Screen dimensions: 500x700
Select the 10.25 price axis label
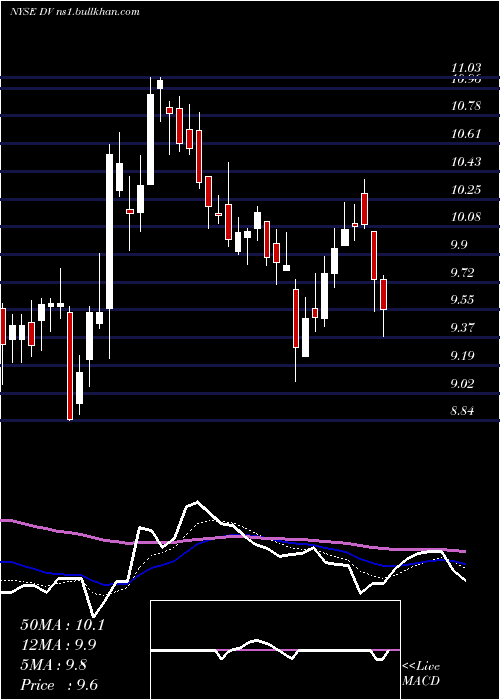coord(466,190)
